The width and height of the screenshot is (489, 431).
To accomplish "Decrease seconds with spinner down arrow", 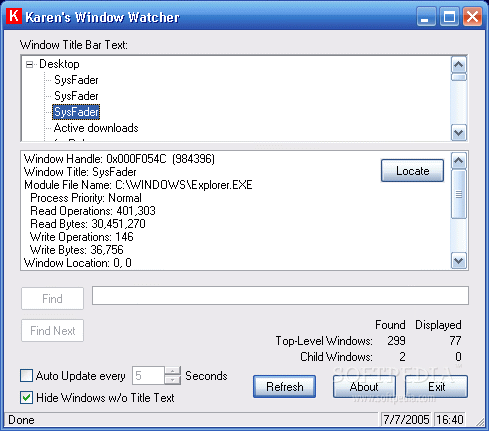I will tap(173, 380).
